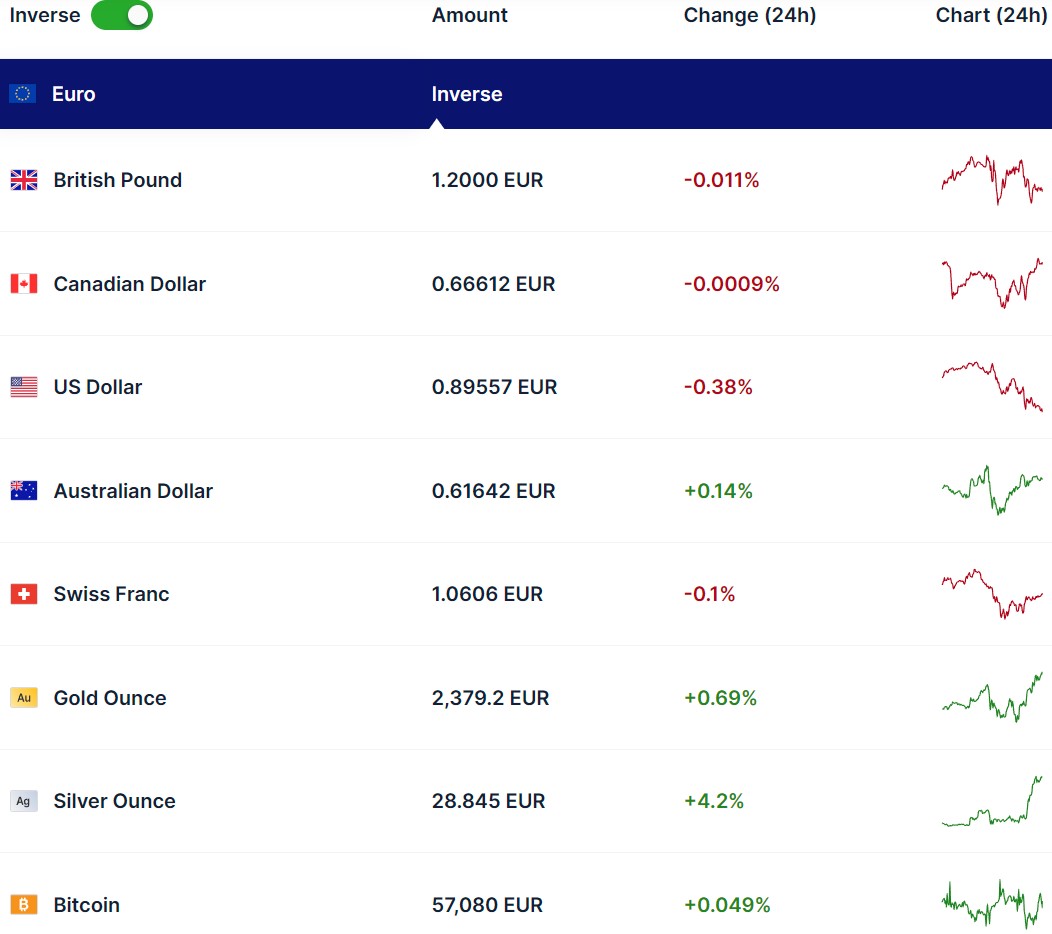Click the Australian flag icon
The image size is (1052, 934).
(x=23, y=491)
